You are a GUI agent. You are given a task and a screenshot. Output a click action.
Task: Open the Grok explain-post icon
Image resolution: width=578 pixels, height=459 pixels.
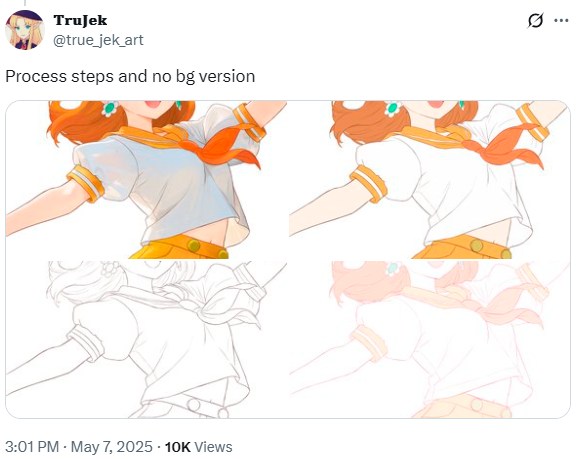[535, 20]
